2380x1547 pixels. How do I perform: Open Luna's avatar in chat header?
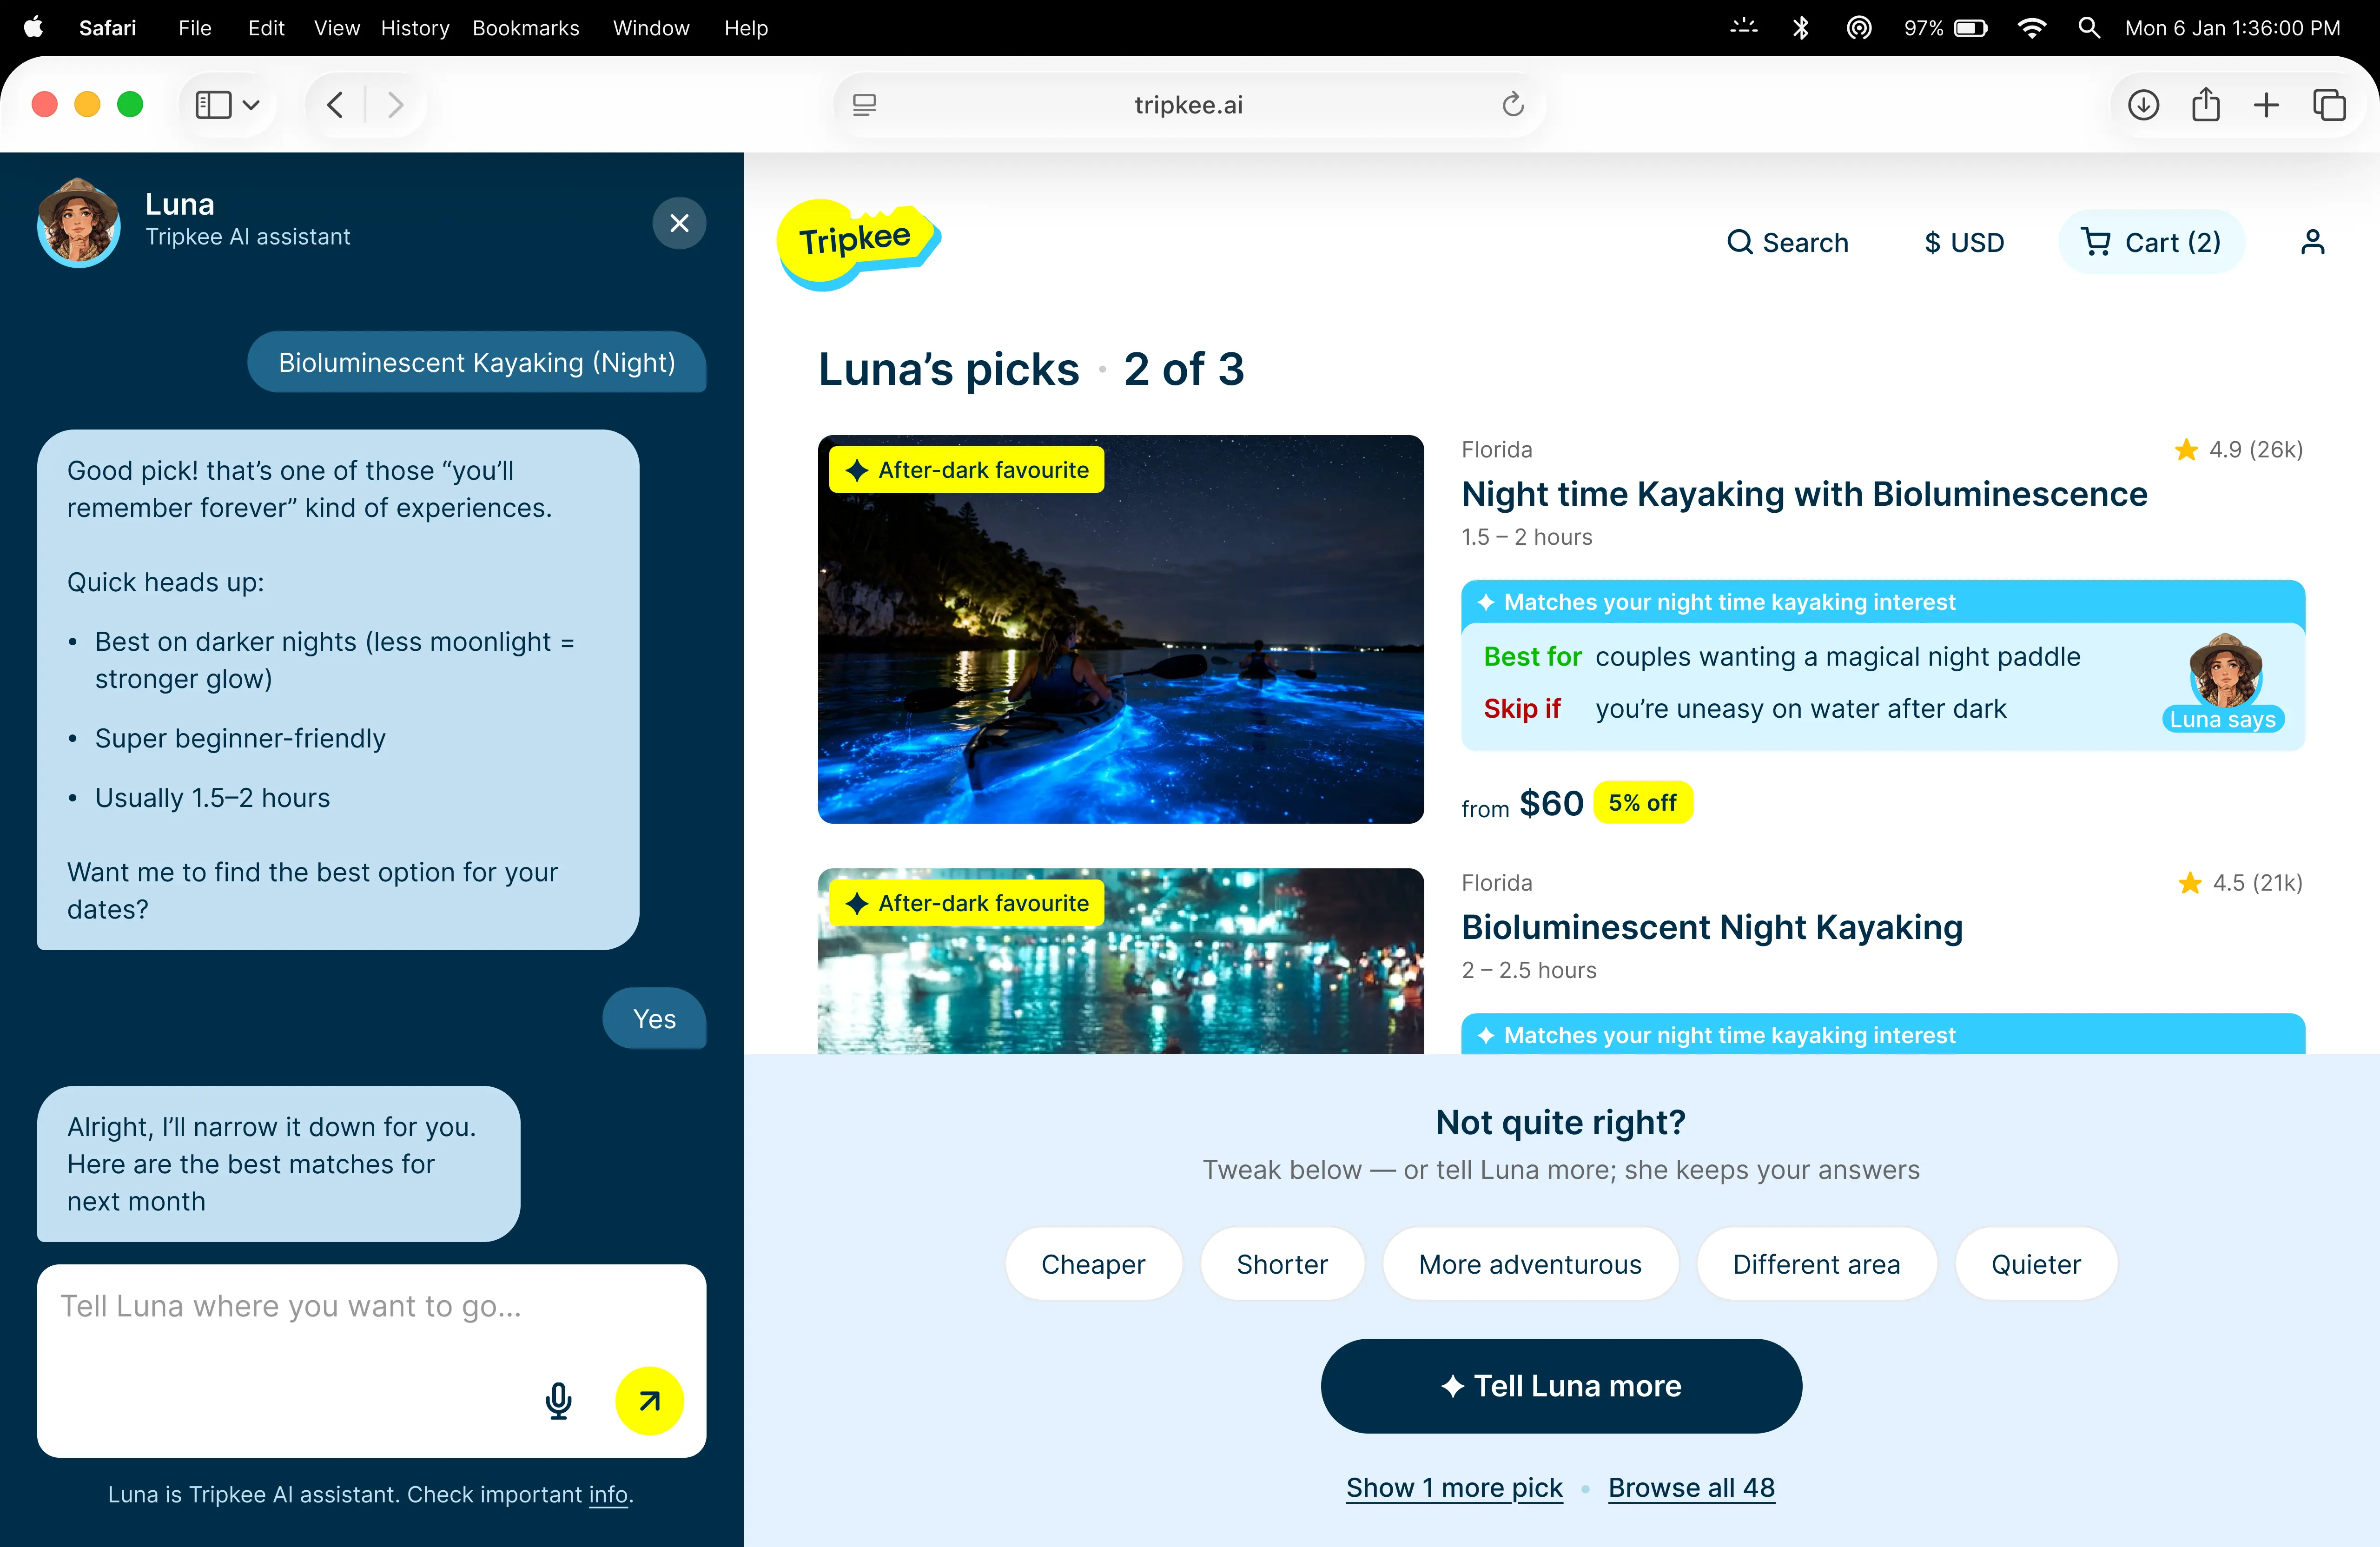tap(78, 222)
